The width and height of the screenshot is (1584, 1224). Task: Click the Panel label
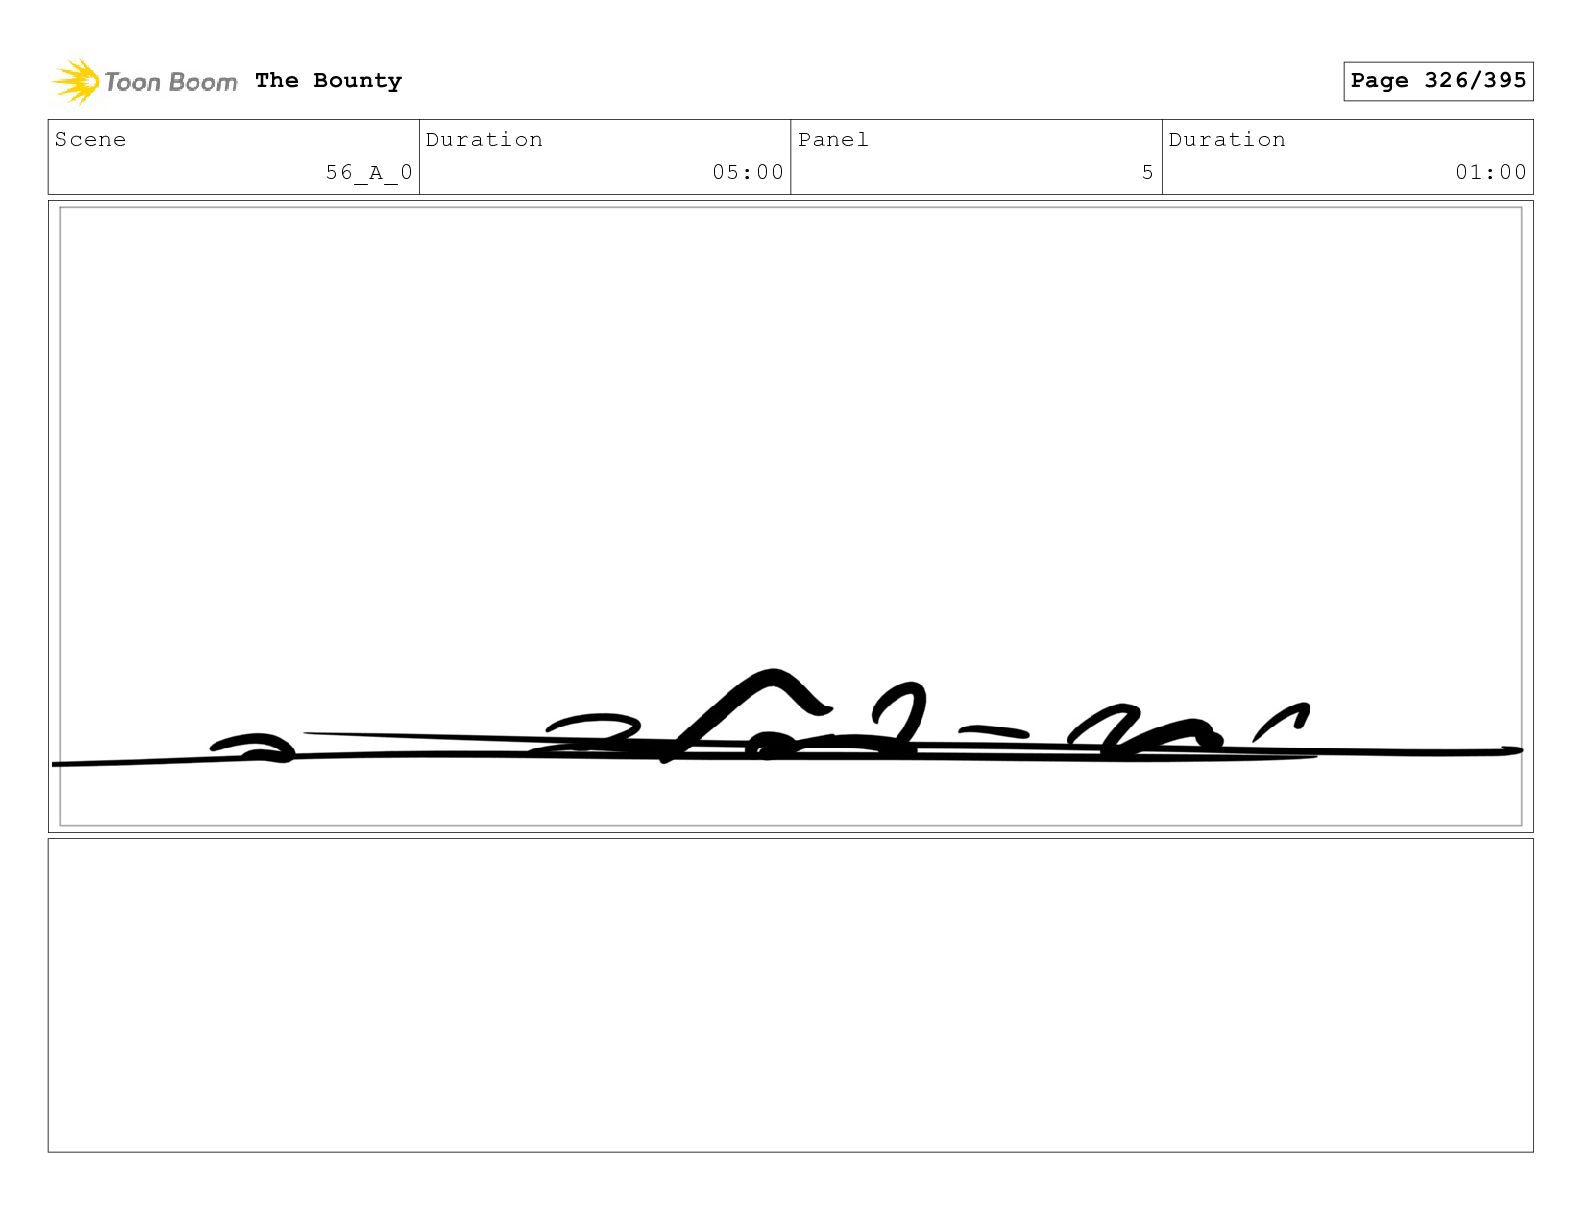(833, 140)
